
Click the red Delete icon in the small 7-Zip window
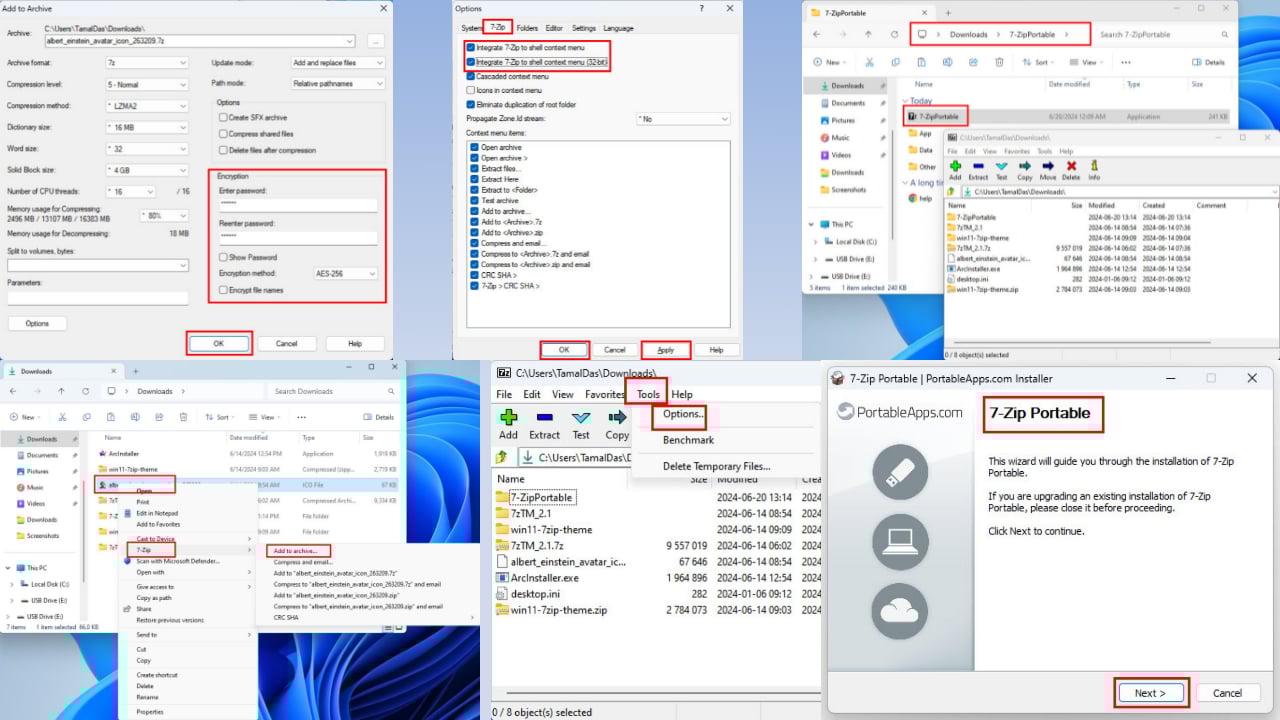coord(1071,166)
